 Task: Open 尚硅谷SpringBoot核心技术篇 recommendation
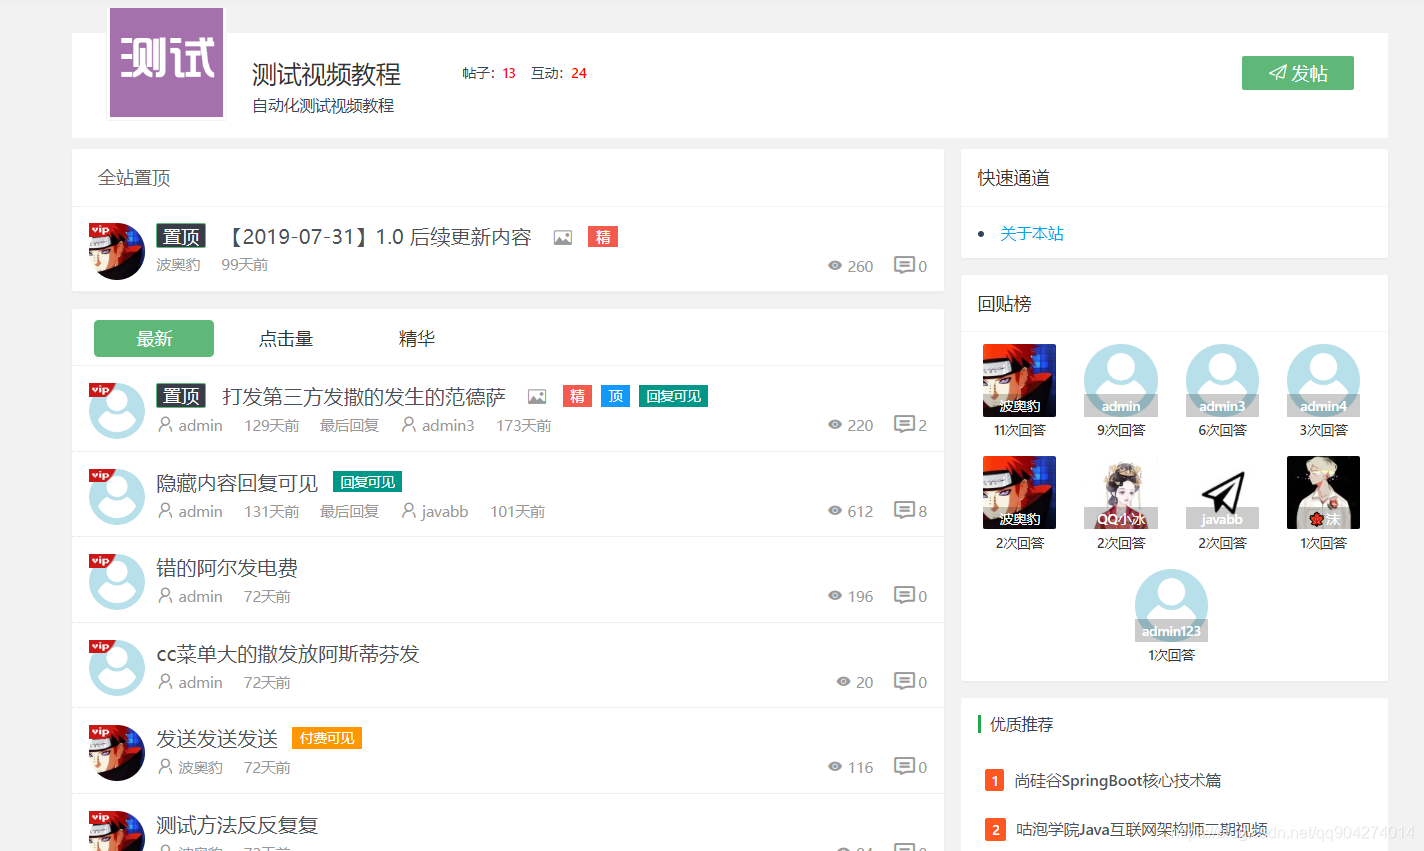(1117, 780)
